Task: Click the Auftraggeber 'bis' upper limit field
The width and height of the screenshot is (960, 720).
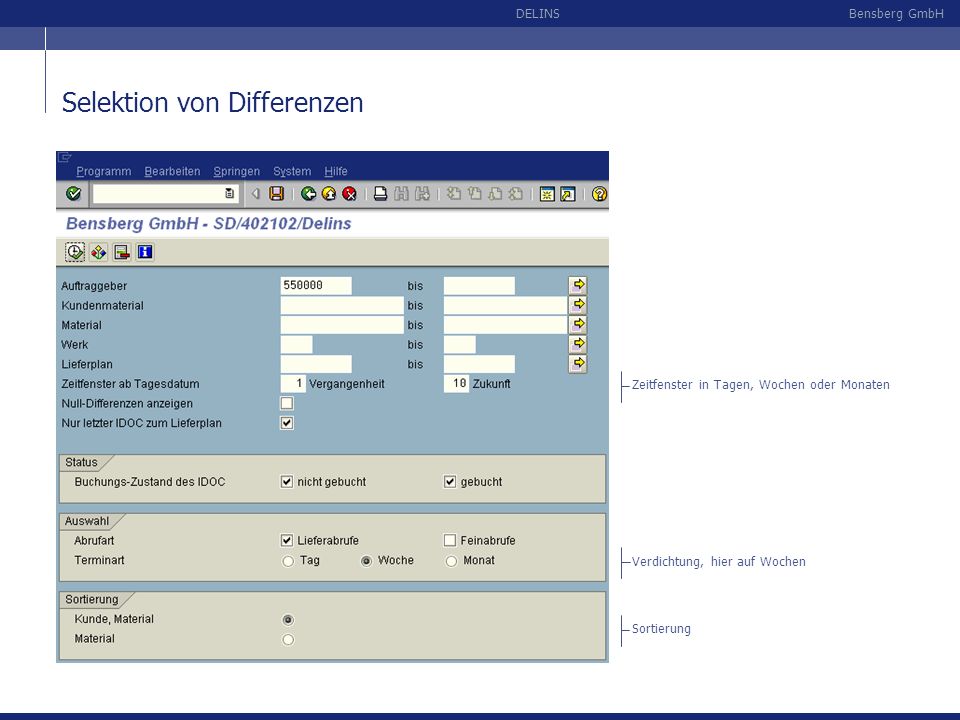Action: (479, 285)
